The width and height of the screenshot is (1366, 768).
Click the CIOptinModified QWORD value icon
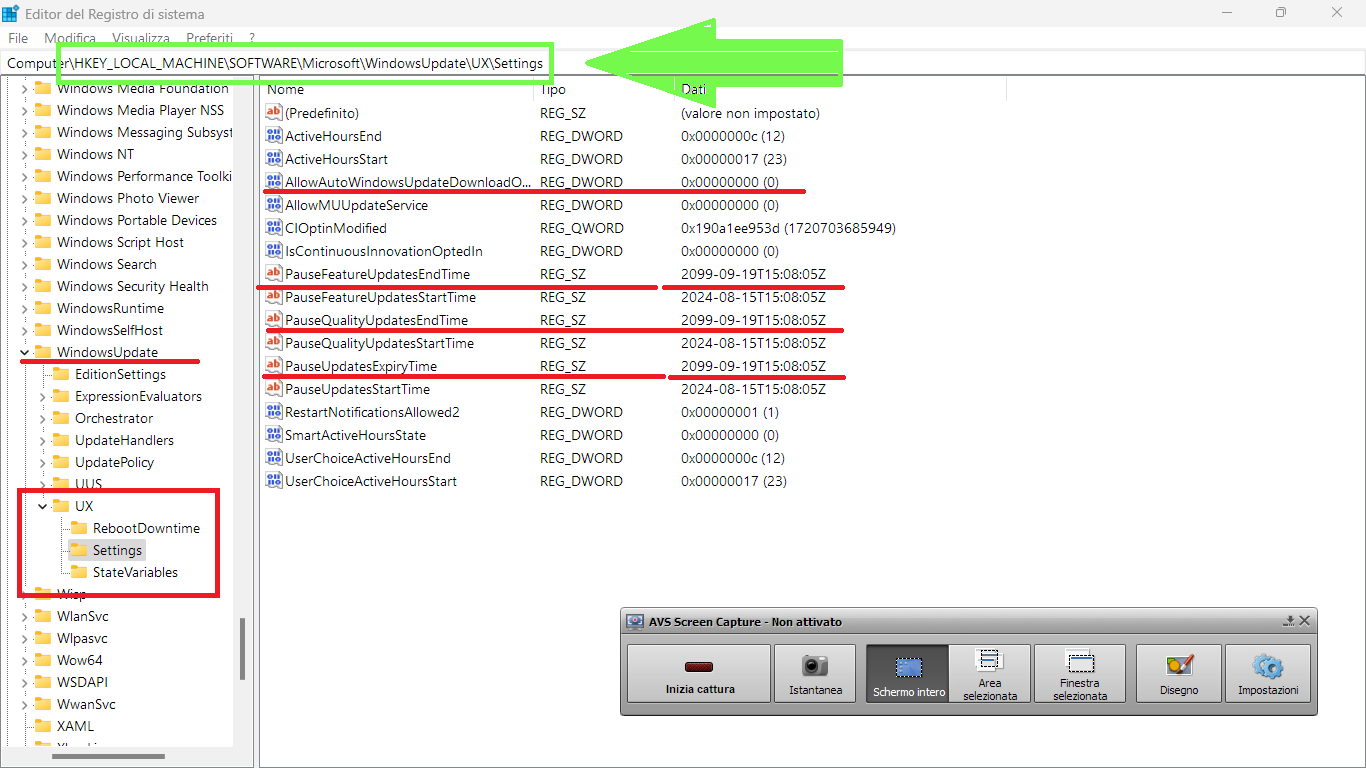point(274,228)
